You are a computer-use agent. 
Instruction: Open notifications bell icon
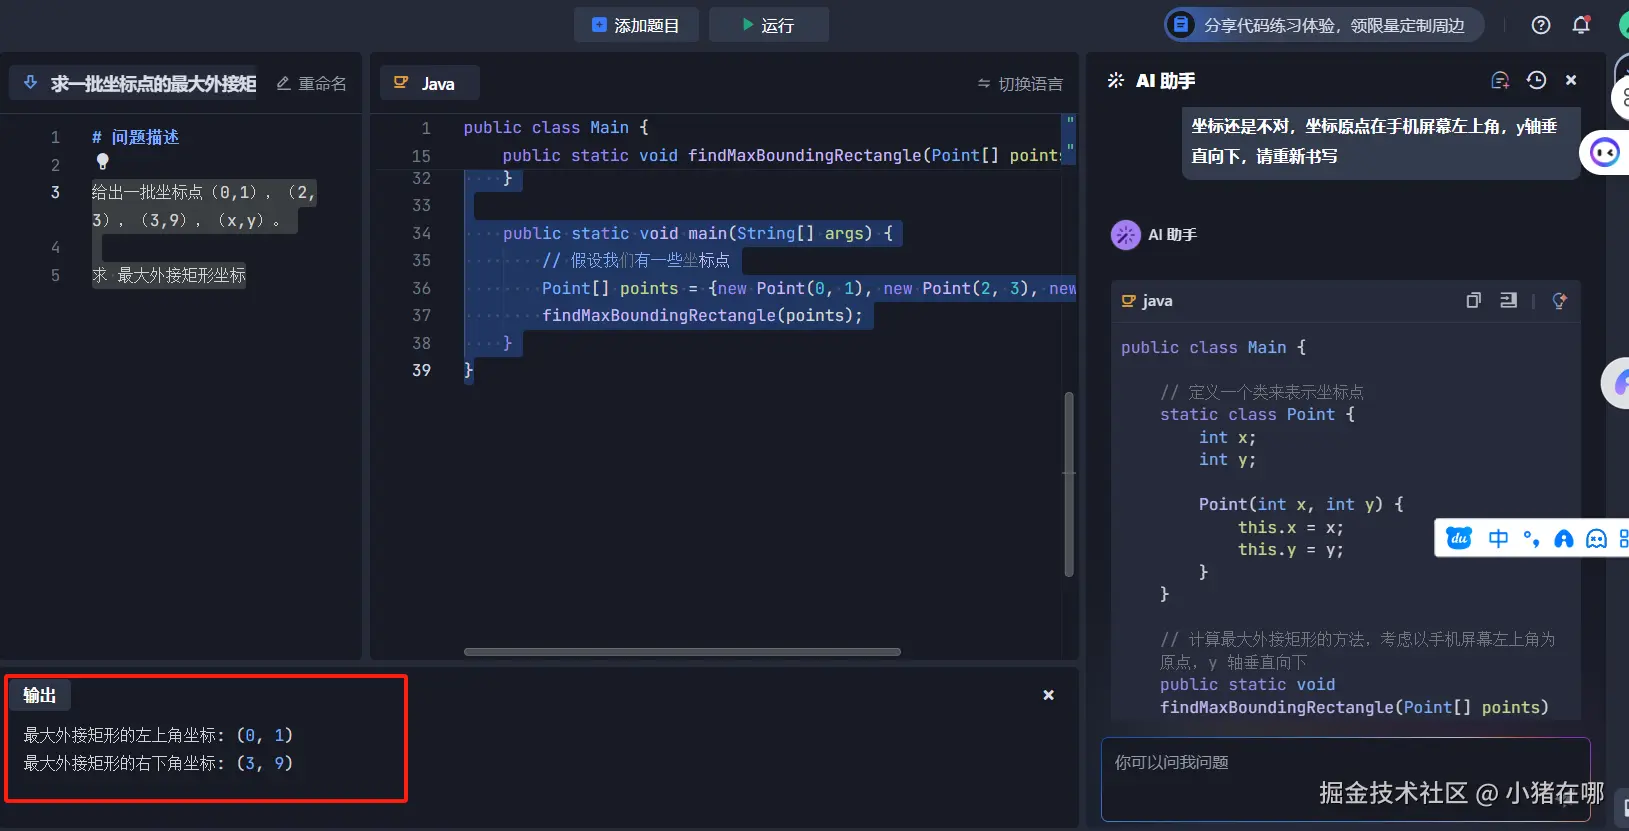point(1581,25)
